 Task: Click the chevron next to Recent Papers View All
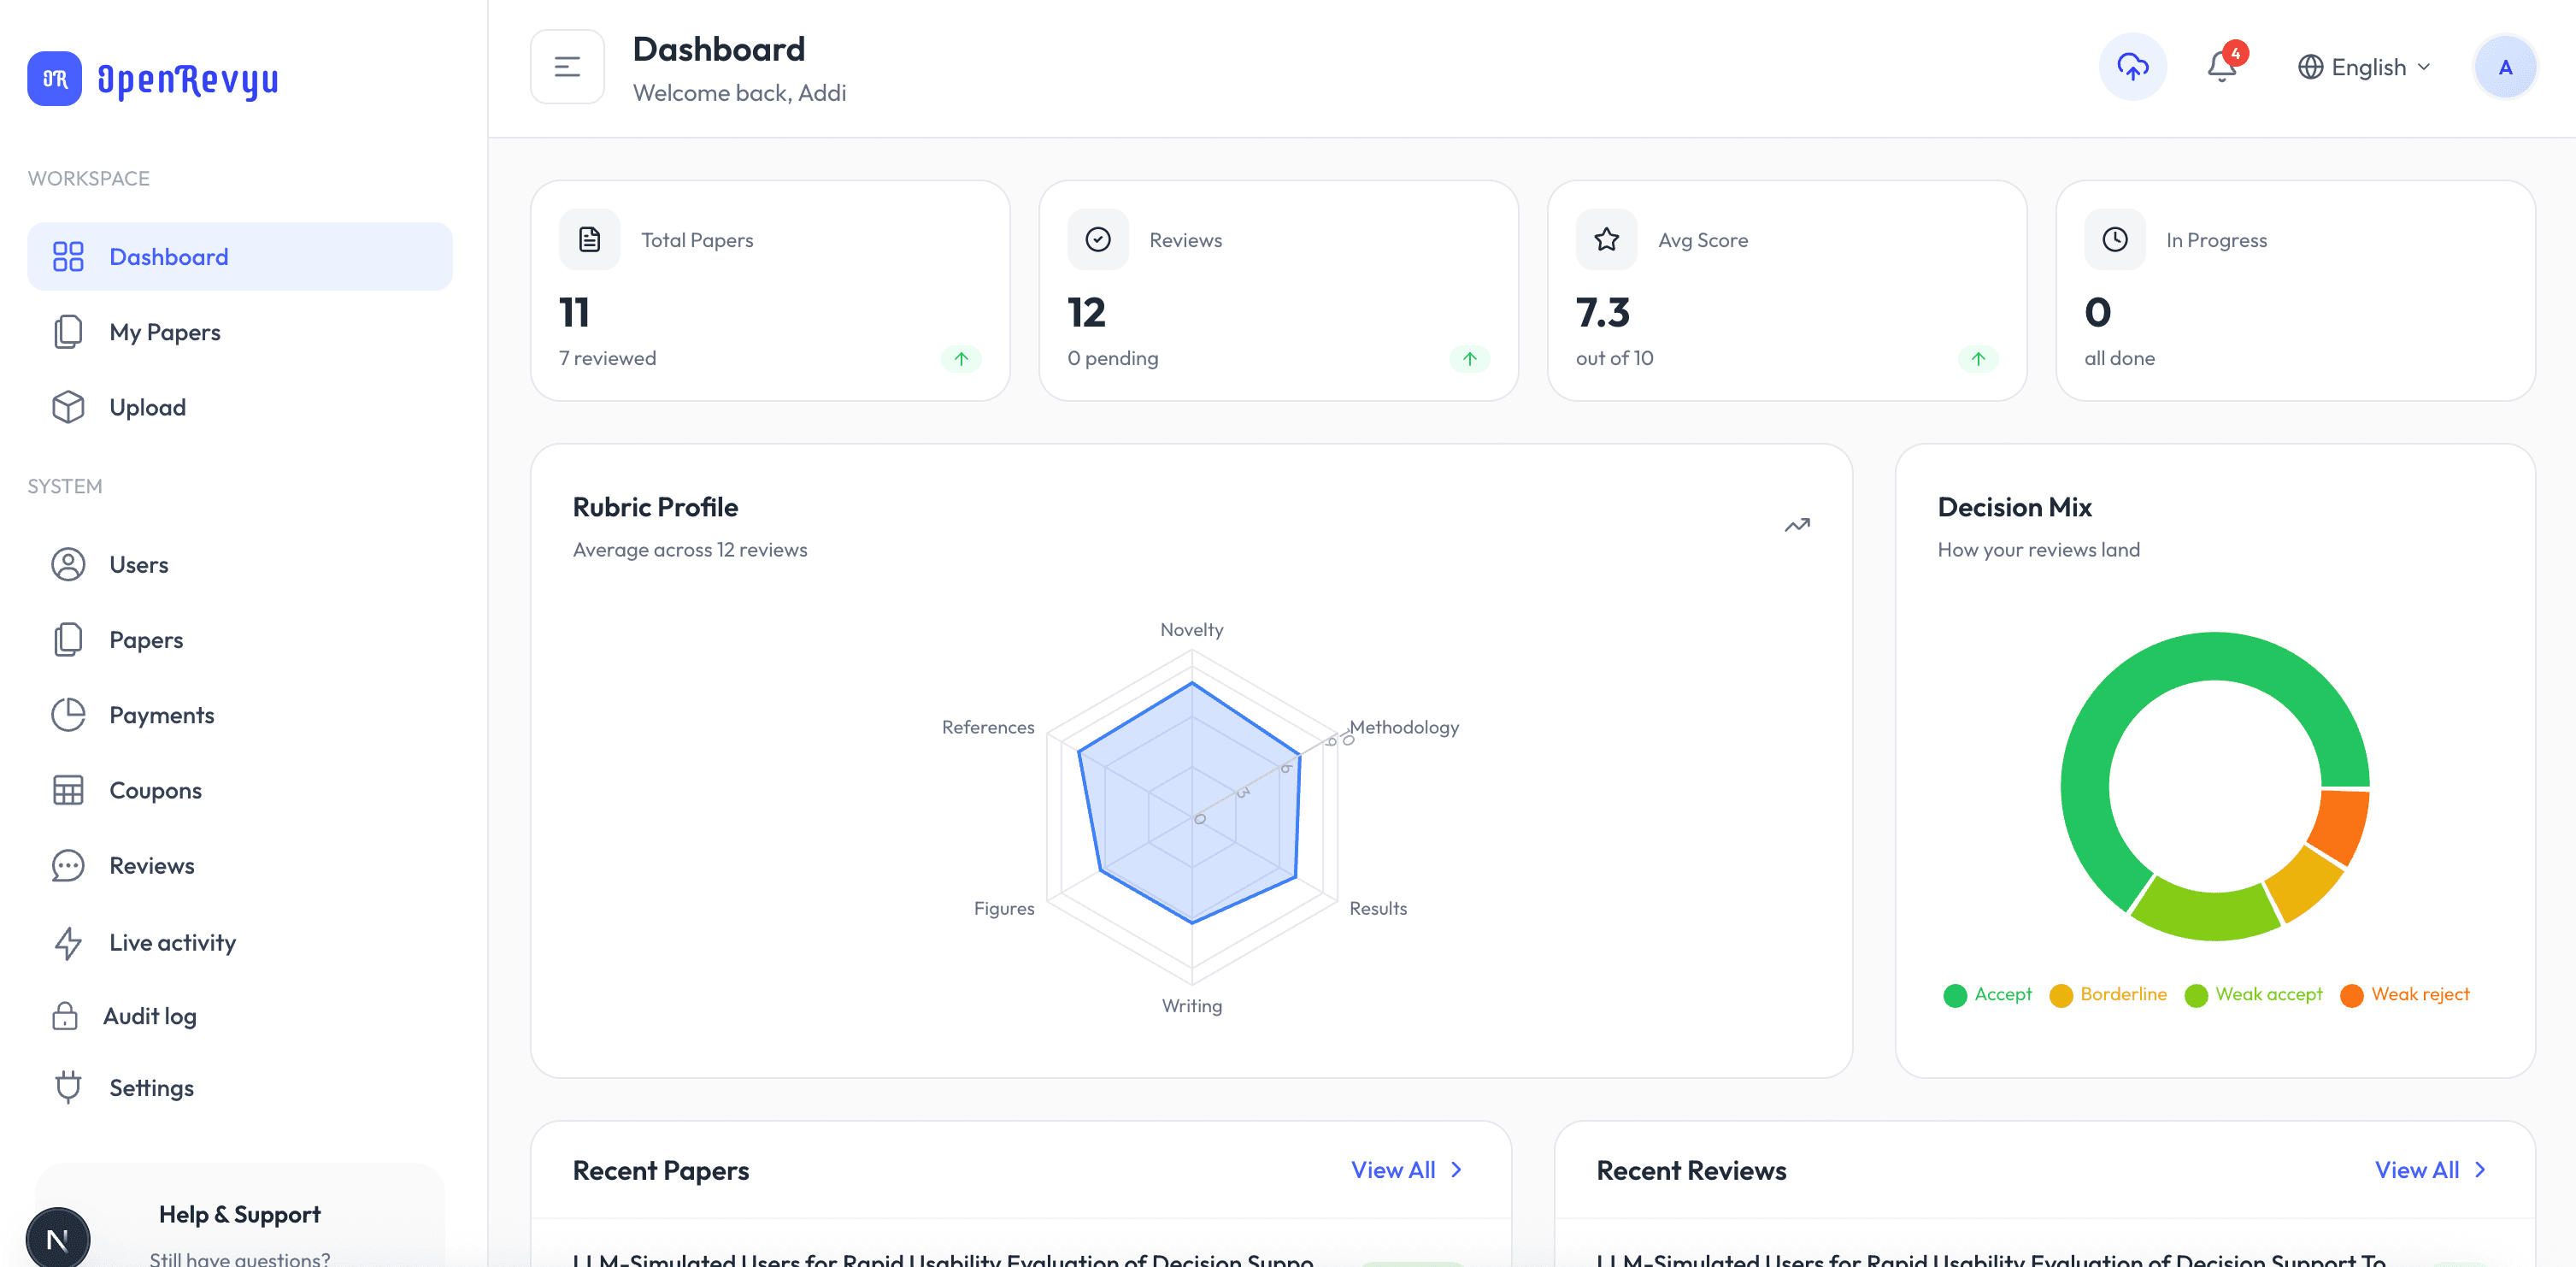[x=1456, y=1170]
